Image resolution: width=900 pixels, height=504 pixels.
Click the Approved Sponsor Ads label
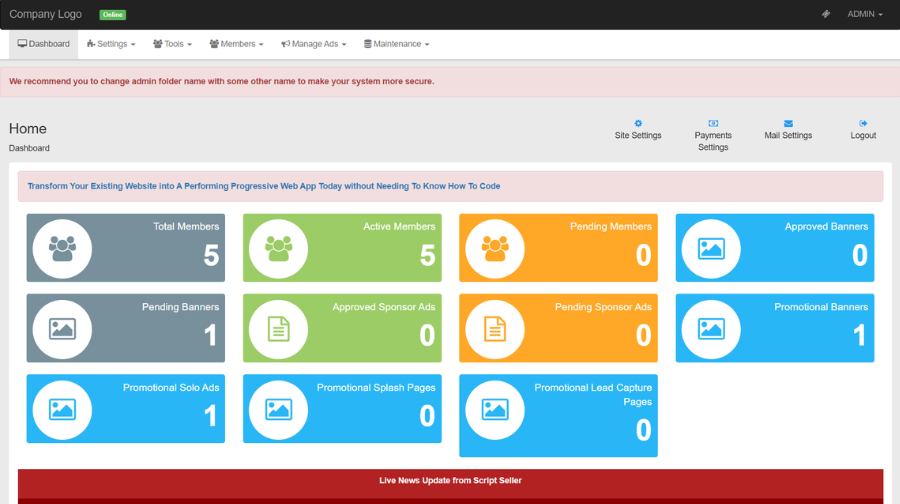click(384, 307)
